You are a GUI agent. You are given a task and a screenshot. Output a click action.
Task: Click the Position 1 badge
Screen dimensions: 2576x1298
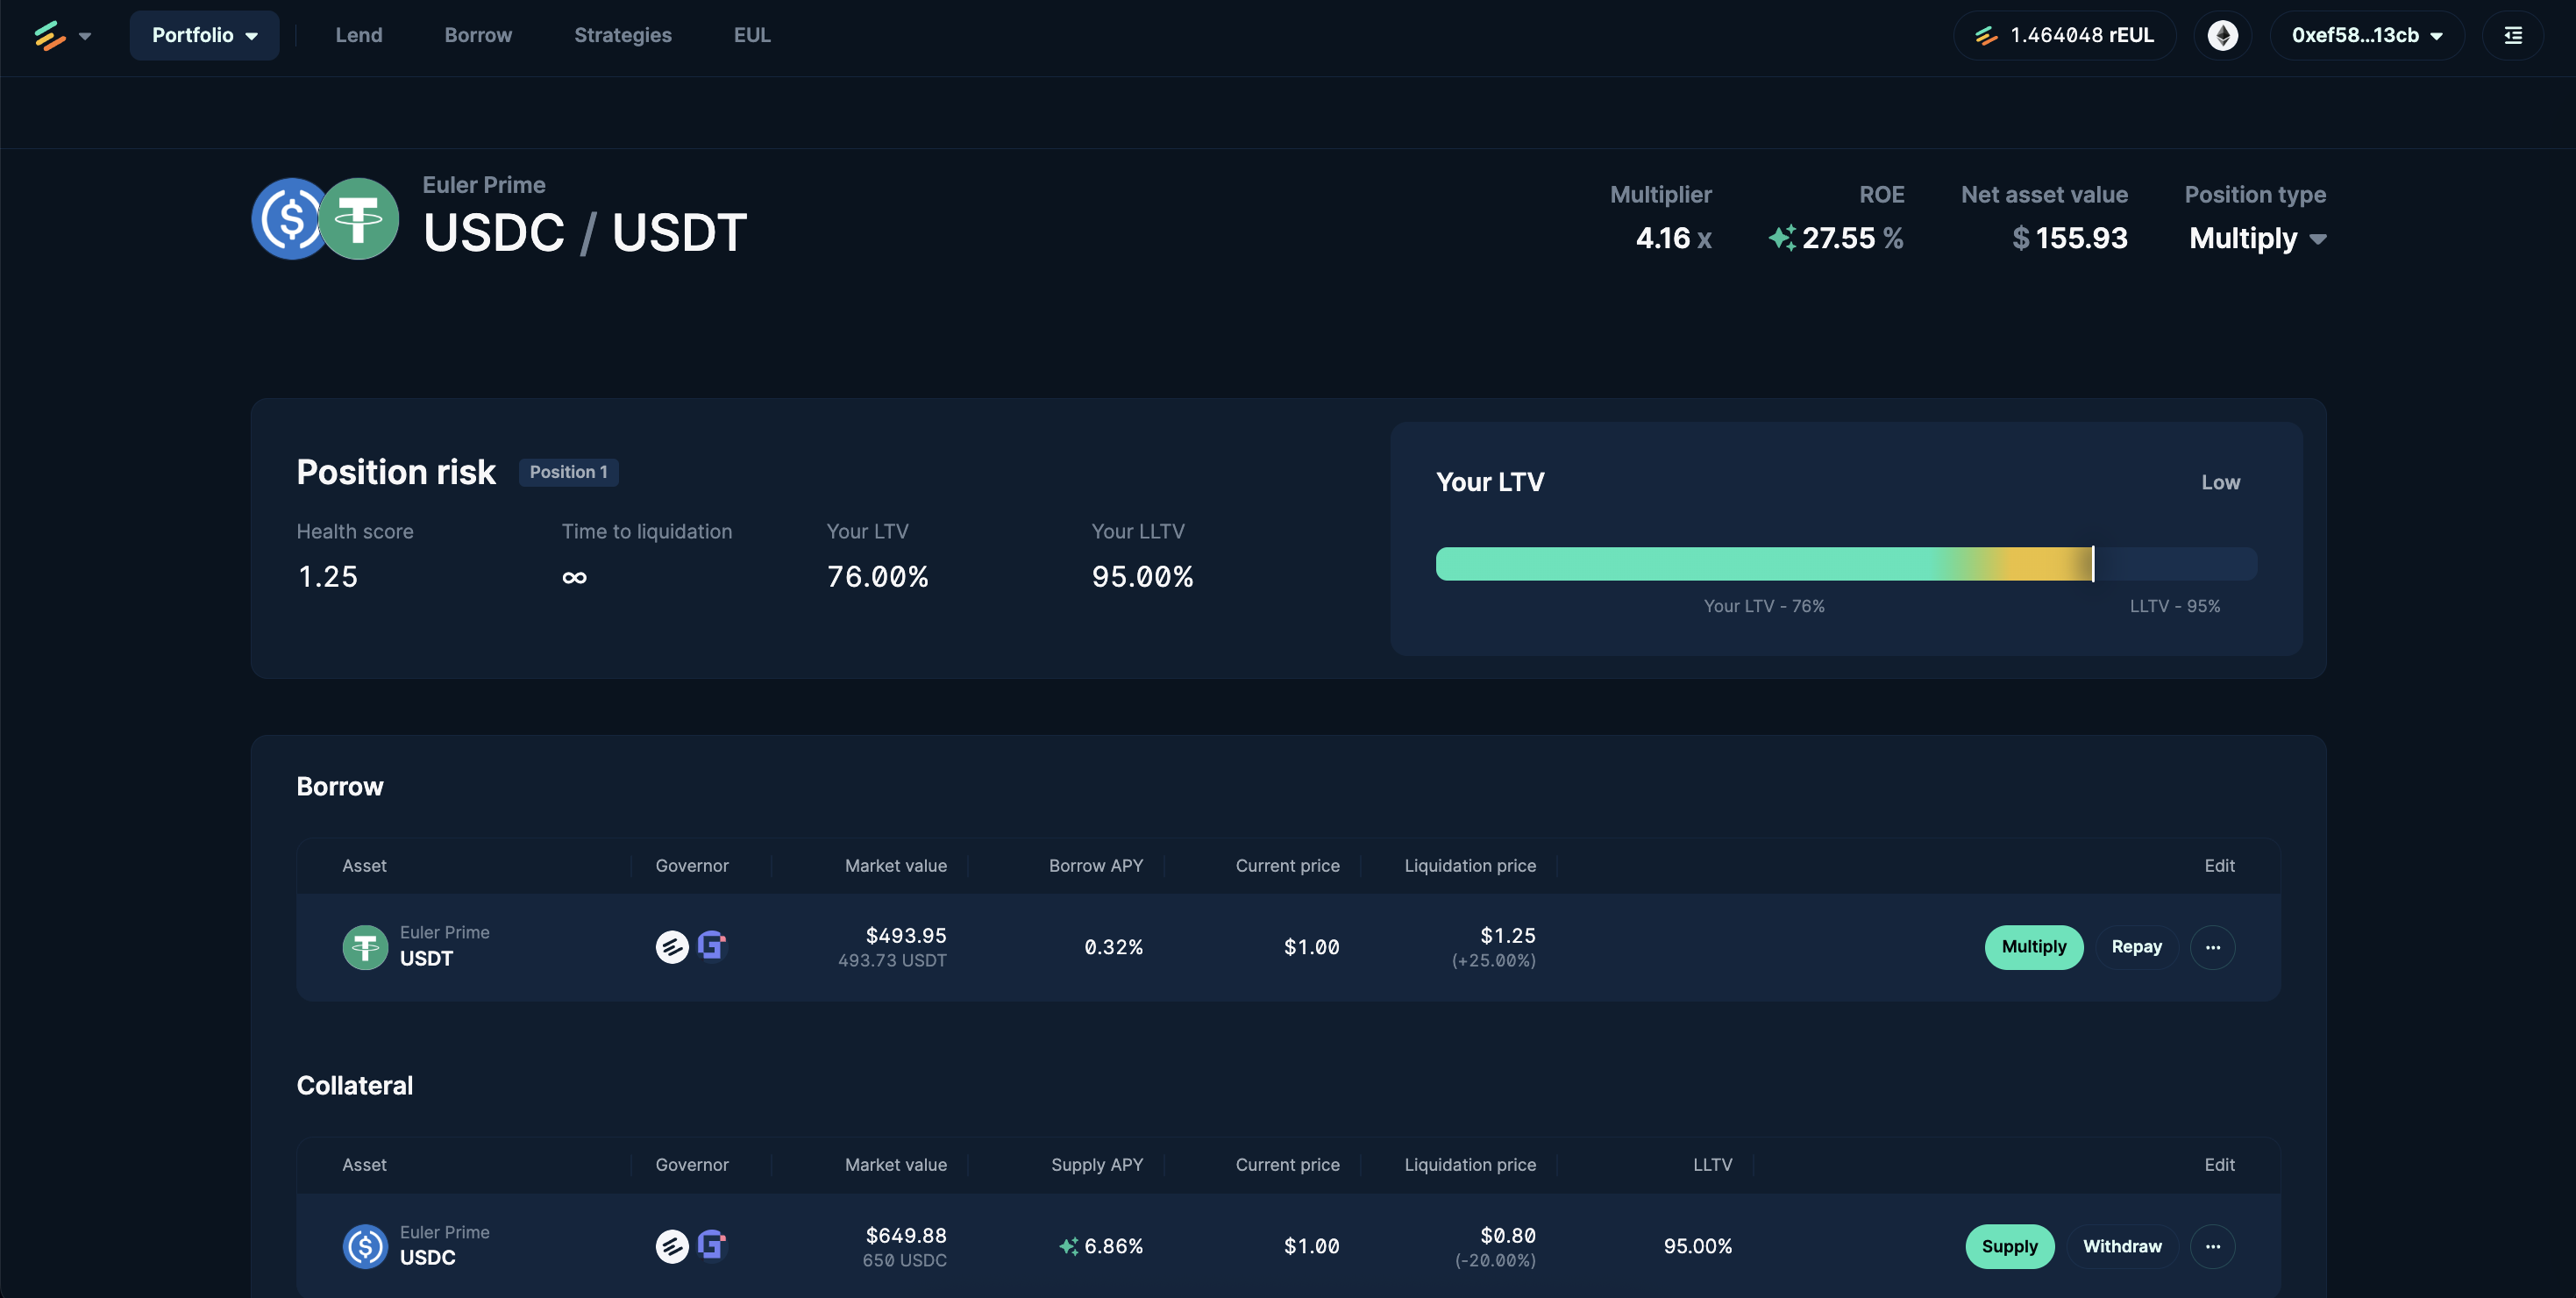pyautogui.click(x=568, y=472)
